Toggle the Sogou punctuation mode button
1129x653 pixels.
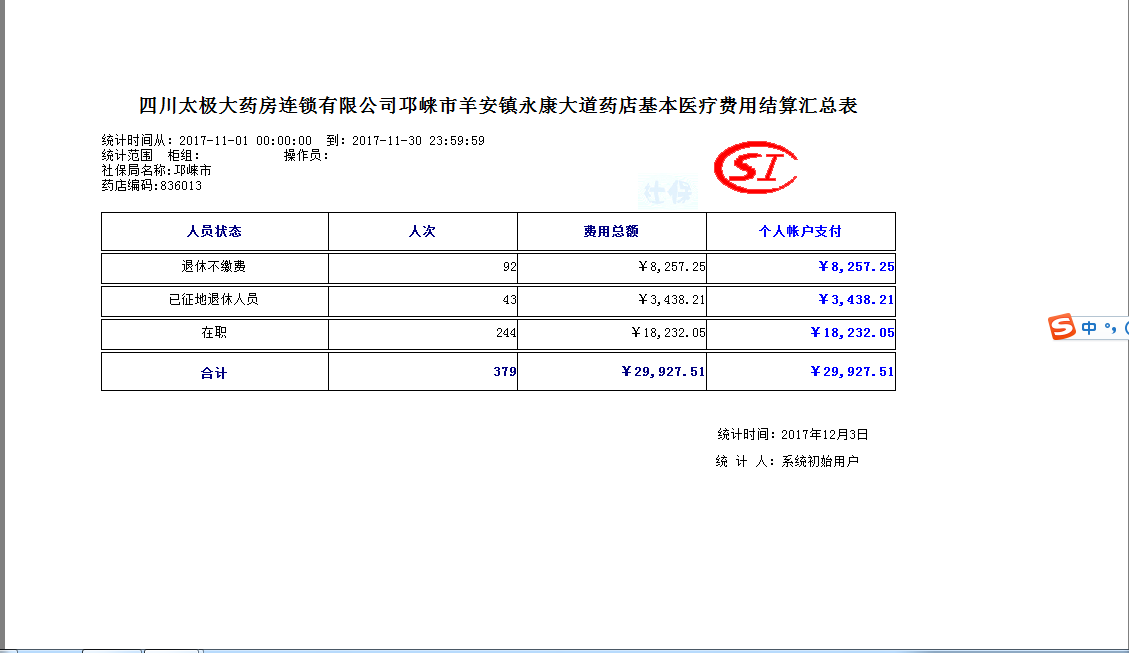[x=1110, y=329]
